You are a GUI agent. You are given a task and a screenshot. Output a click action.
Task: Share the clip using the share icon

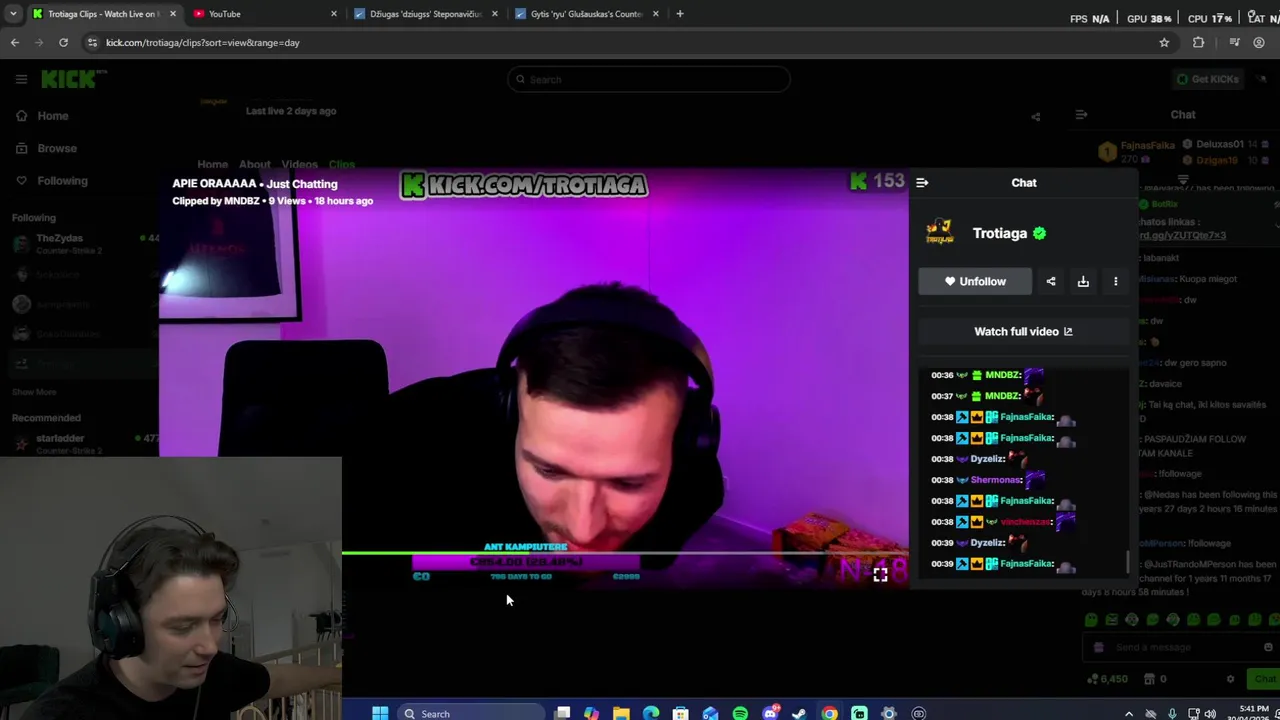pos(1051,282)
